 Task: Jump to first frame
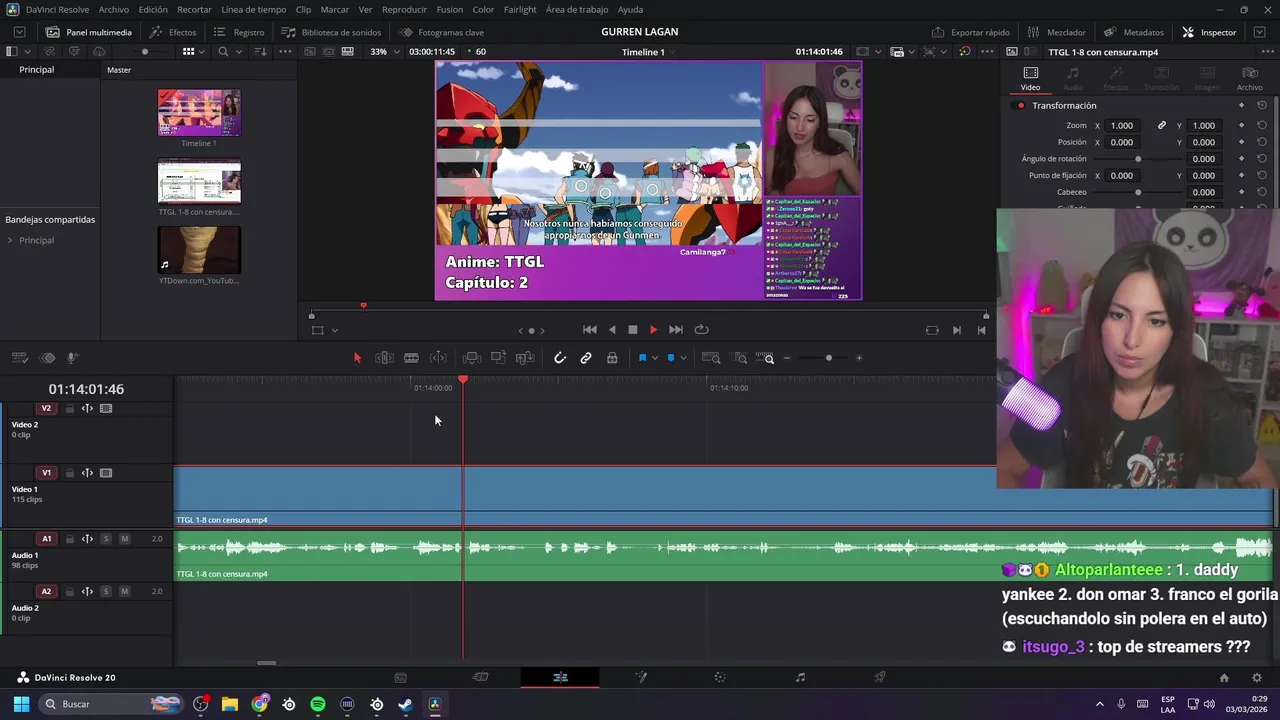[590, 330]
